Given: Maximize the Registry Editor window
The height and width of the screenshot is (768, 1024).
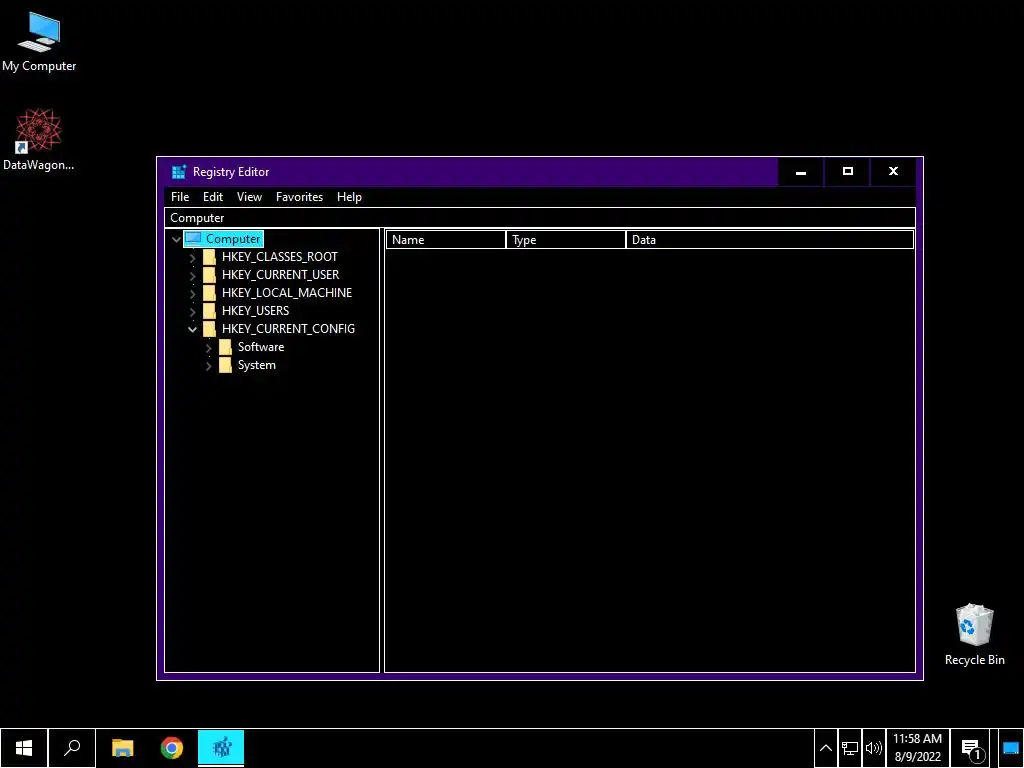Looking at the screenshot, I should tap(848, 172).
